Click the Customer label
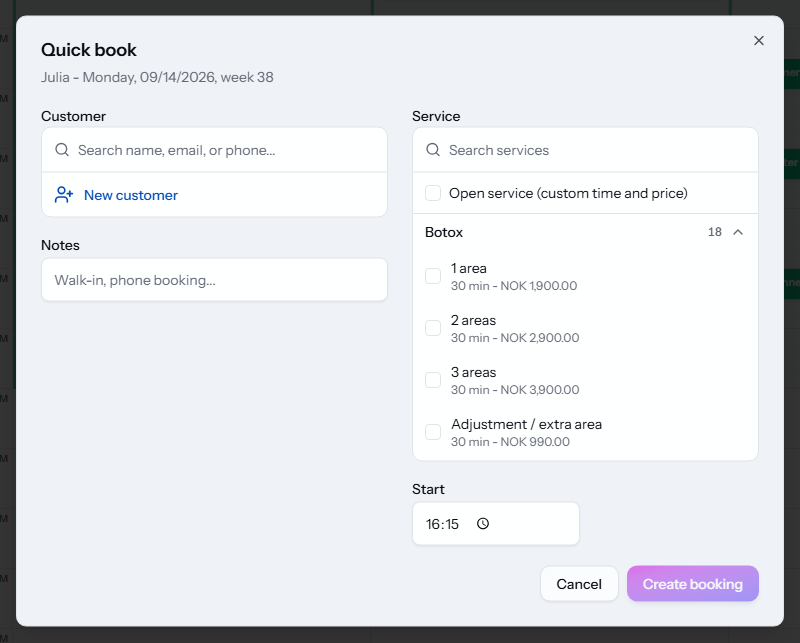800x643 pixels. point(73,116)
